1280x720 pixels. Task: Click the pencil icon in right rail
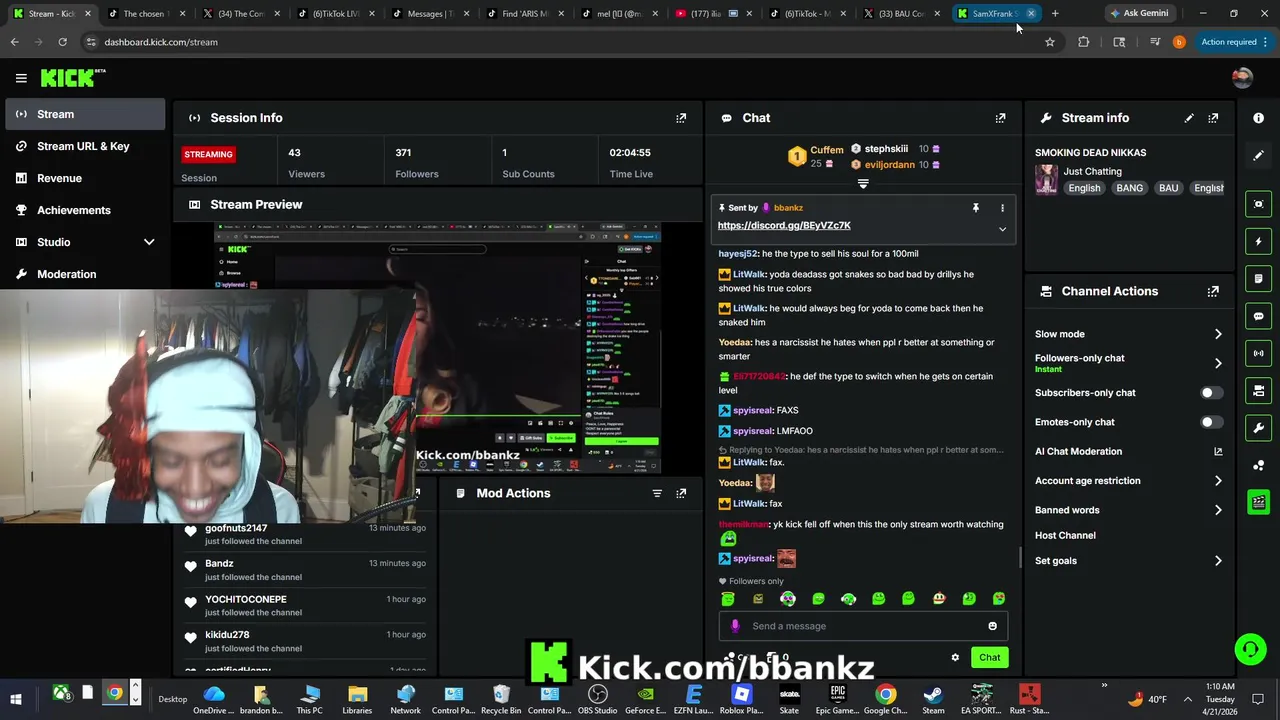pyautogui.click(x=1258, y=155)
